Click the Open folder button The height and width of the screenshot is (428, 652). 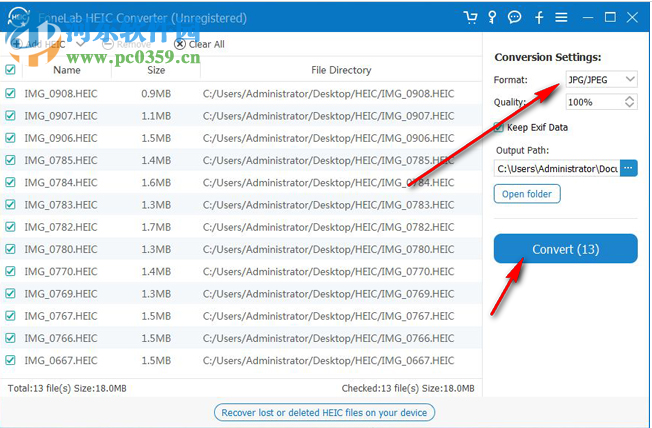pos(527,194)
